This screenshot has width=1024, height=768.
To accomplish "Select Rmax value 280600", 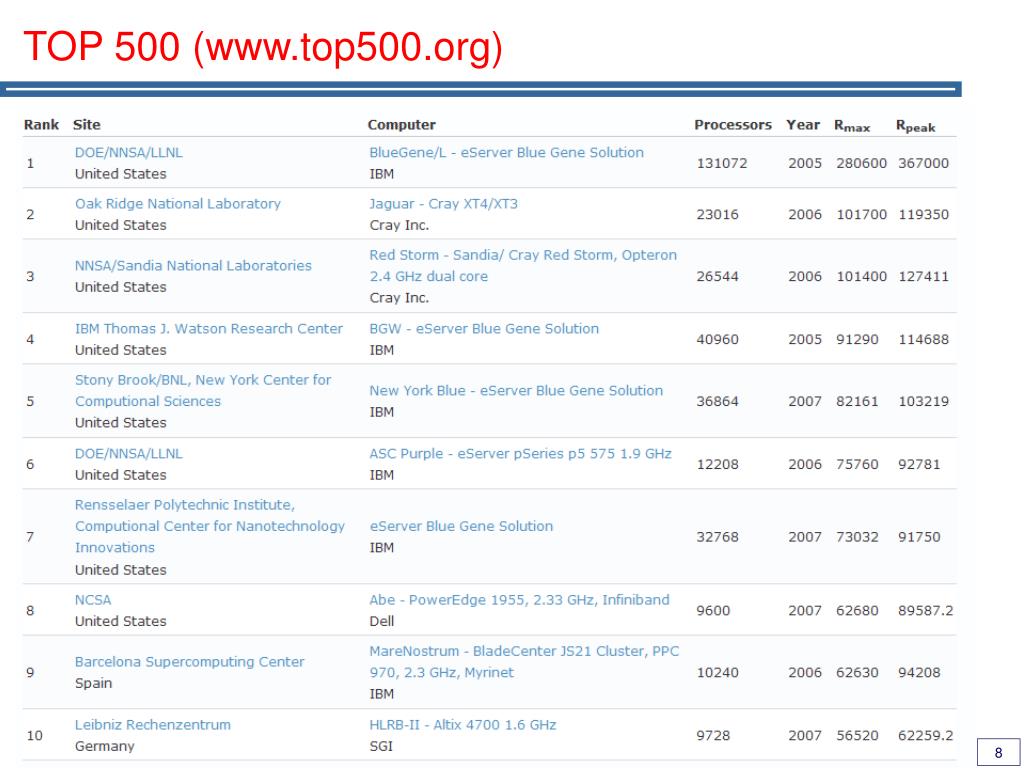I will click(x=861, y=163).
